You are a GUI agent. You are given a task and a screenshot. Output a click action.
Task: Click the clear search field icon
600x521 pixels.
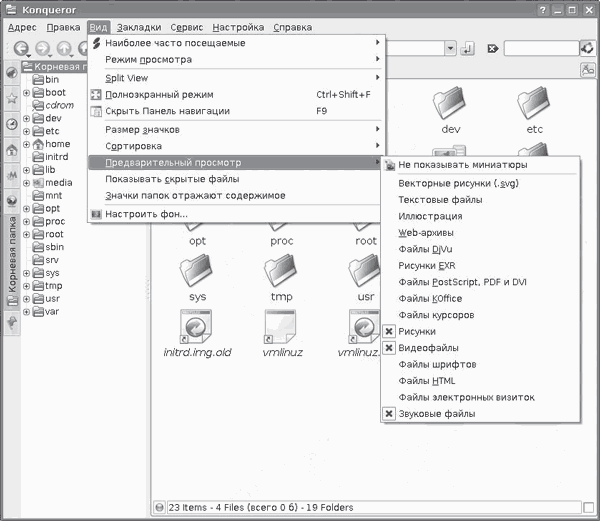[493, 48]
